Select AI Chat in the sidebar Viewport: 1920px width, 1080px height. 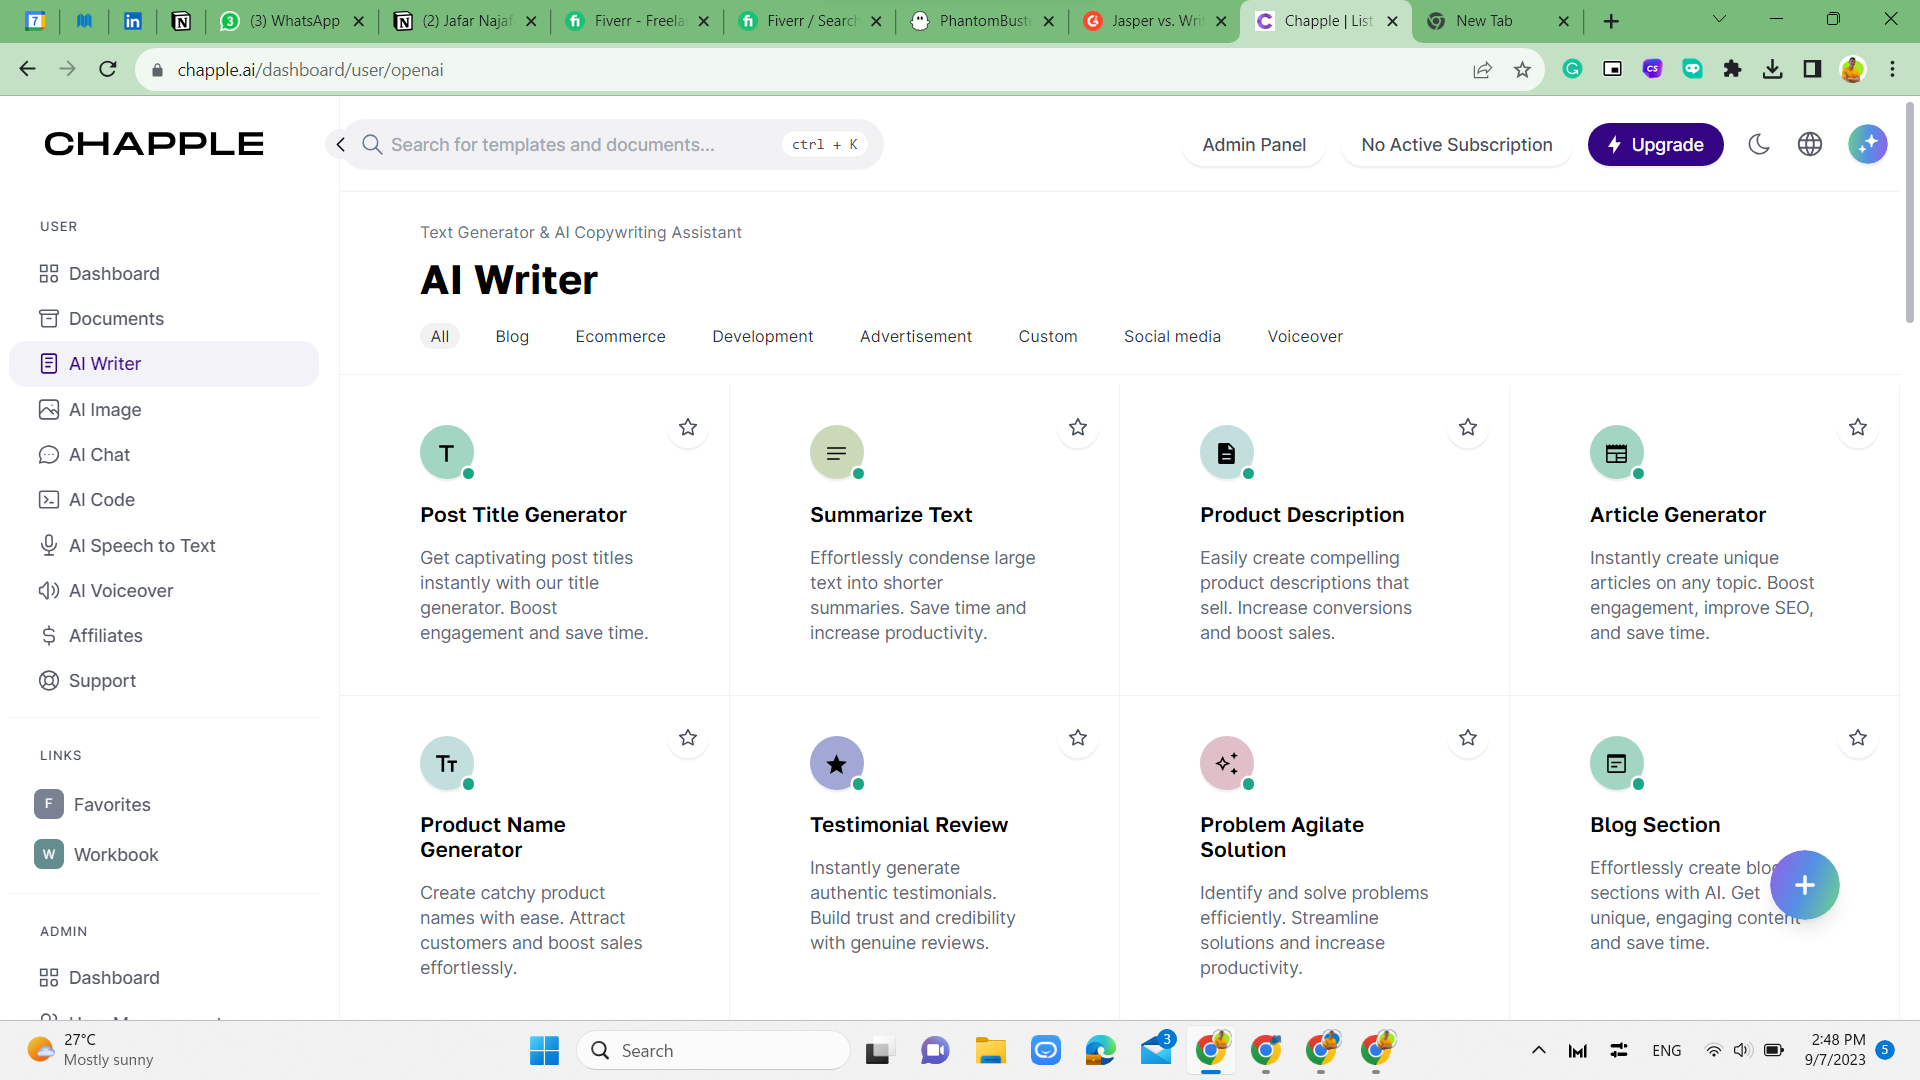(x=98, y=454)
